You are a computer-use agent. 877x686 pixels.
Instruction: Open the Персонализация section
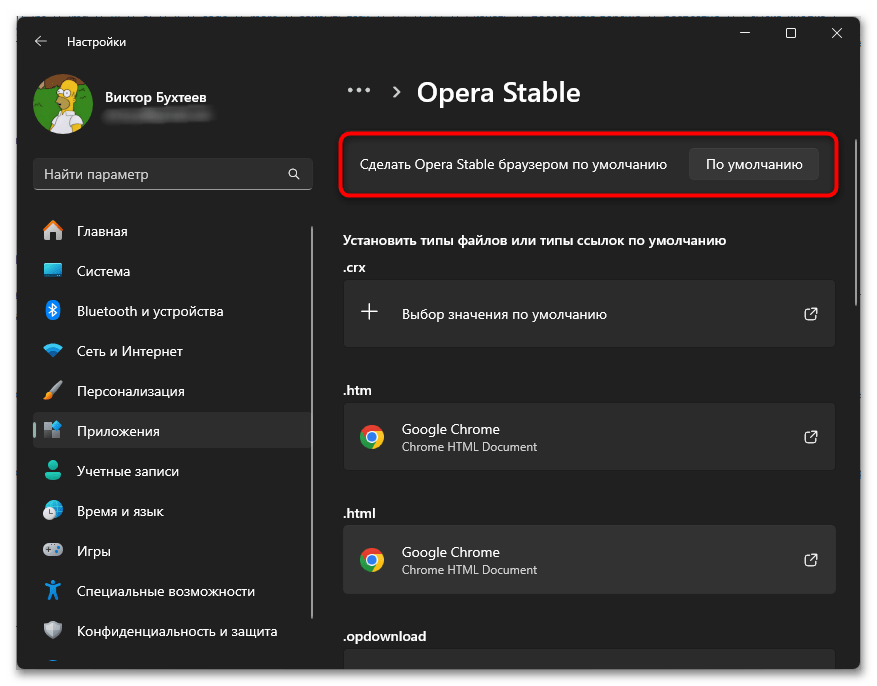(x=172, y=391)
